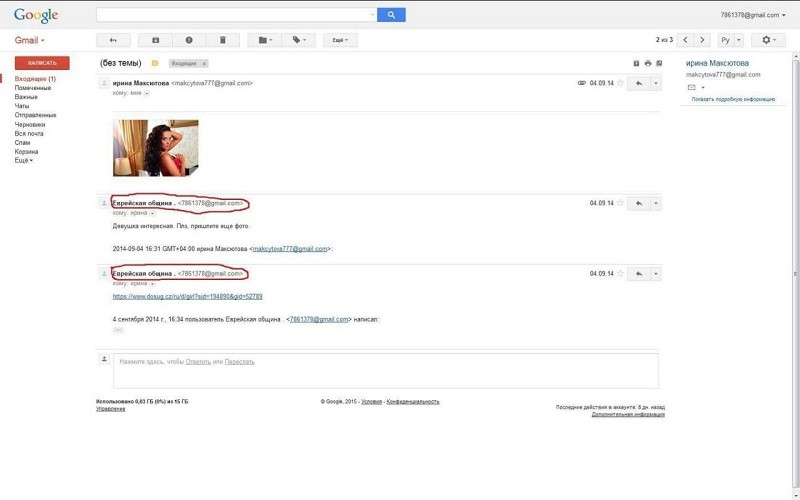Click the blue search magnifier button
Screen dimensions: 800x500
point(391,15)
